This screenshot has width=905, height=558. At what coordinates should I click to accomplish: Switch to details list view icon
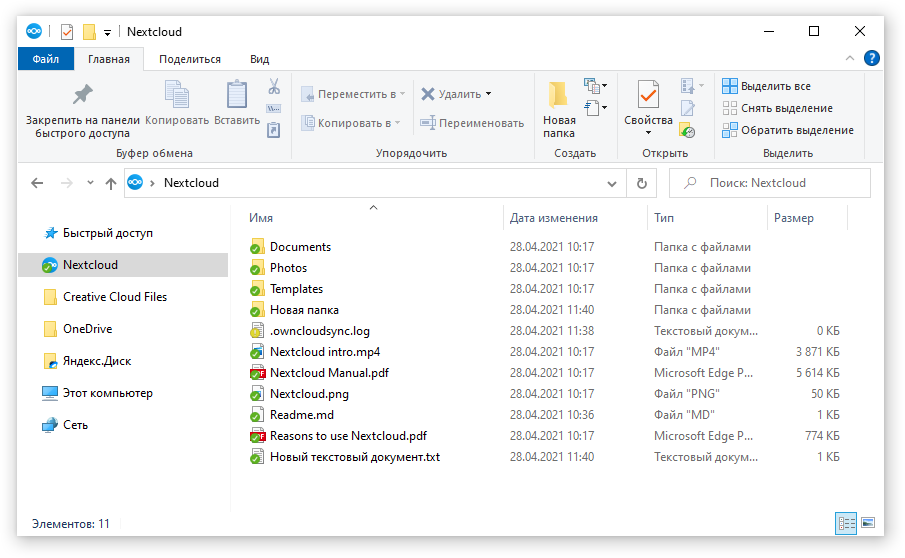[x=846, y=523]
